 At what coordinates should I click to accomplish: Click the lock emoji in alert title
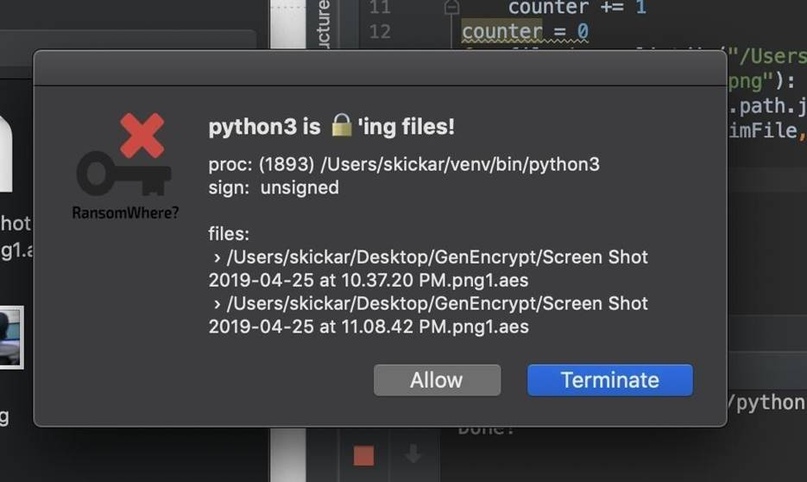(341, 126)
